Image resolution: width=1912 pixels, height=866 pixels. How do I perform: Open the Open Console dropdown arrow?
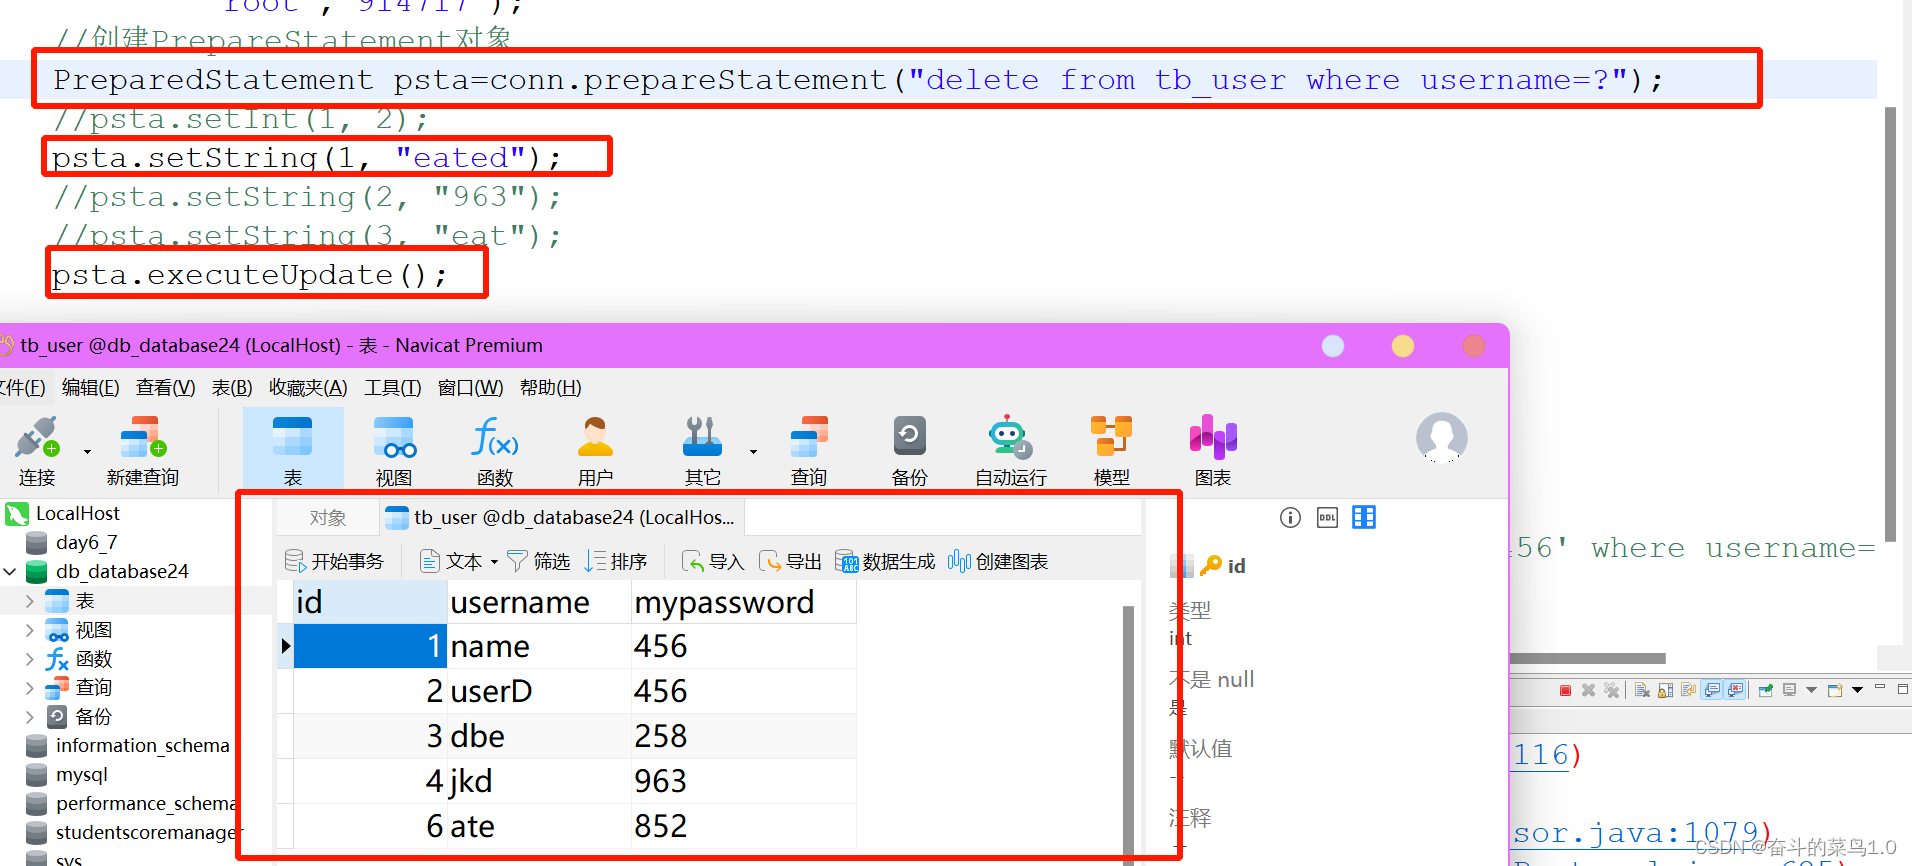(1857, 690)
